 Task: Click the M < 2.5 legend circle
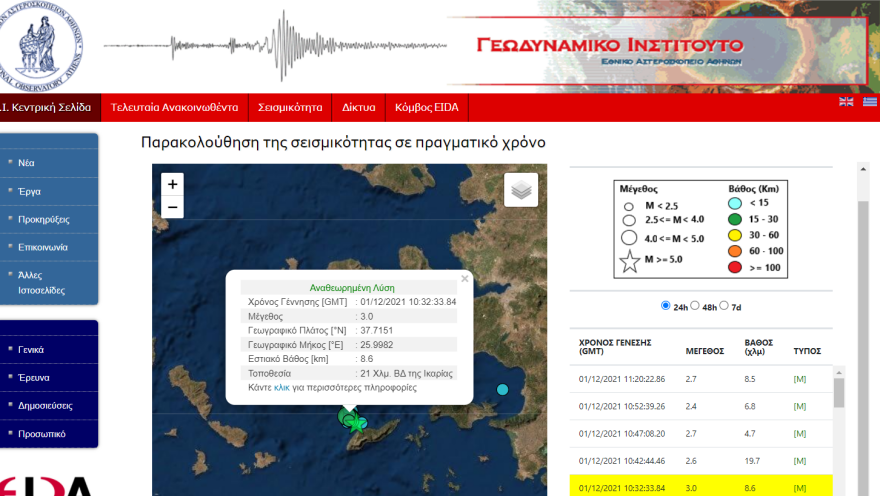629,206
